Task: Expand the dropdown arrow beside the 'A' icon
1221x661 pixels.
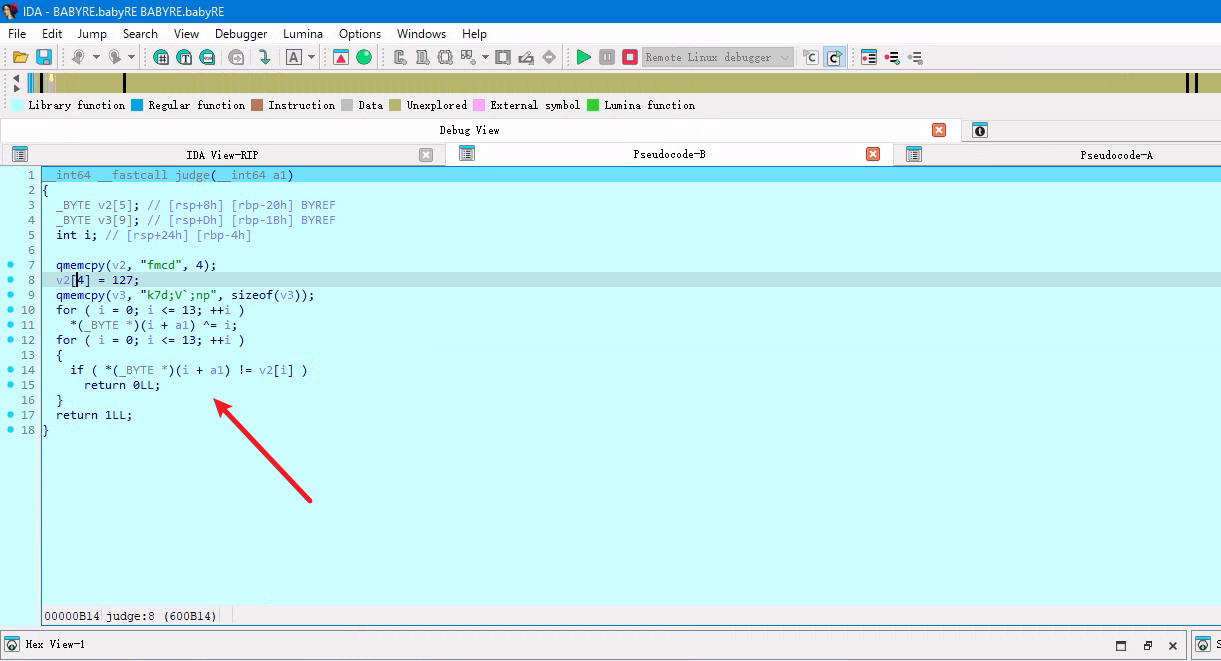Action: pyautogui.click(x=311, y=58)
